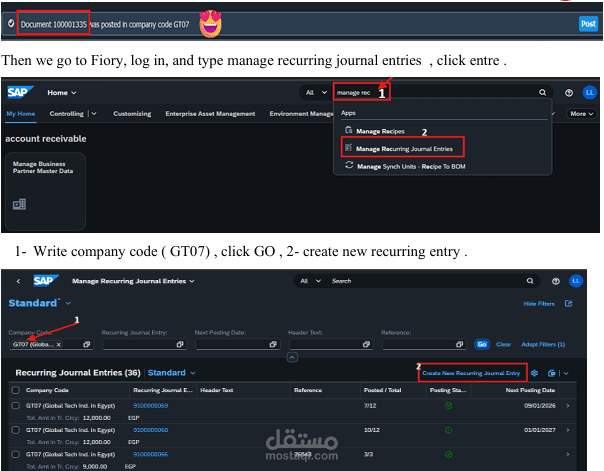
Task: Click the Go button
Action: pyautogui.click(x=482, y=344)
